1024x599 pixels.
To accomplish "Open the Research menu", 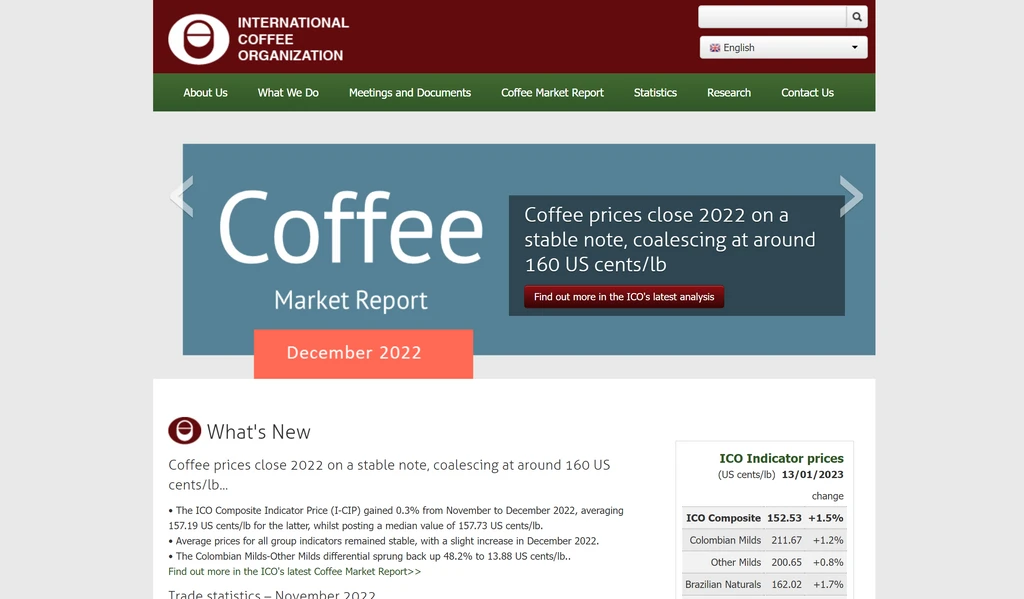I will (x=729, y=93).
